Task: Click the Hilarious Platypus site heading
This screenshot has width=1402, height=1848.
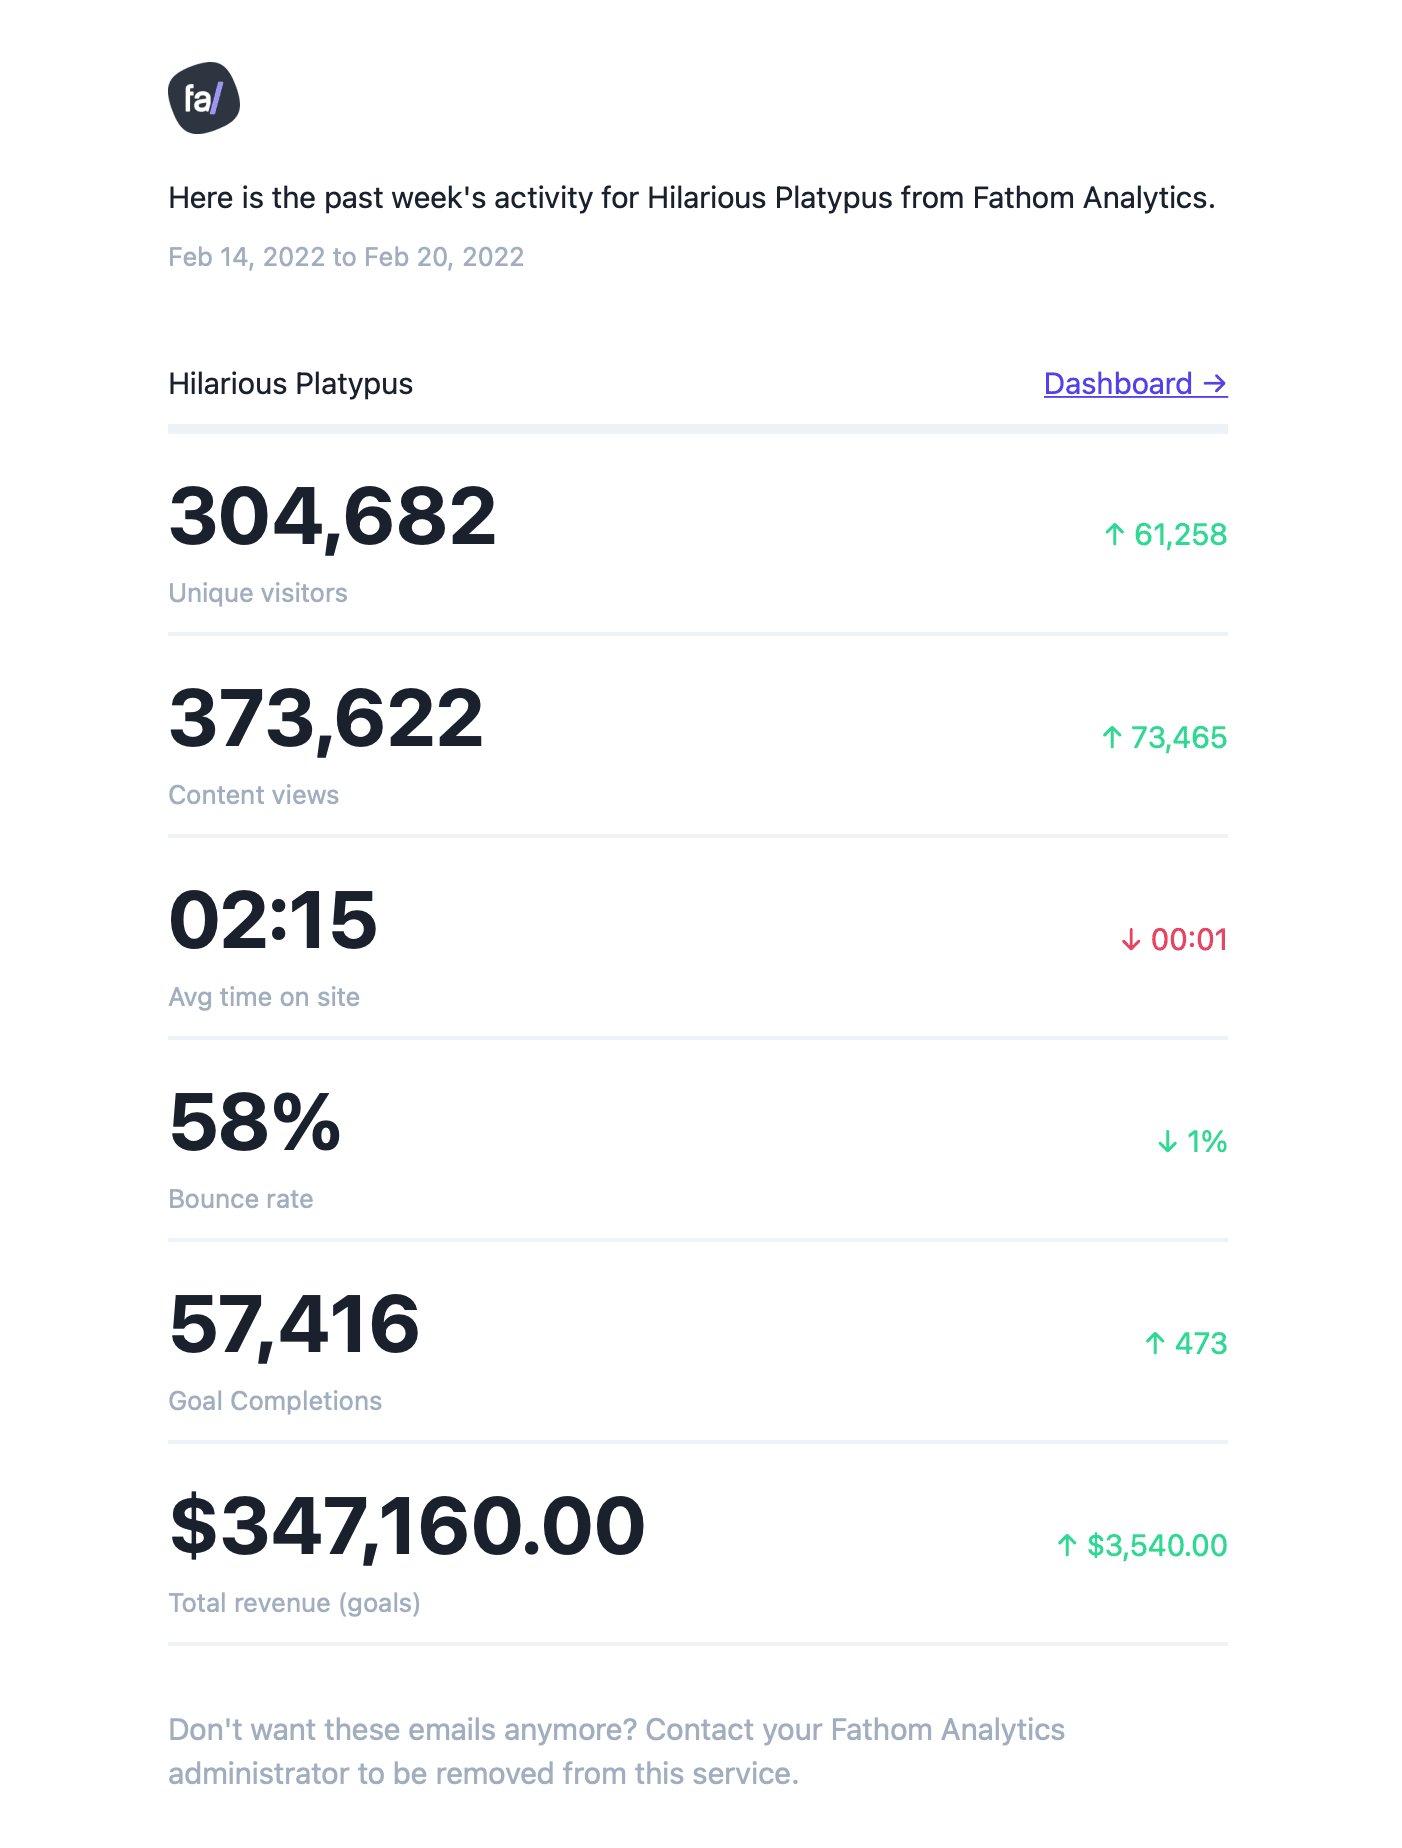Action: (290, 384)
